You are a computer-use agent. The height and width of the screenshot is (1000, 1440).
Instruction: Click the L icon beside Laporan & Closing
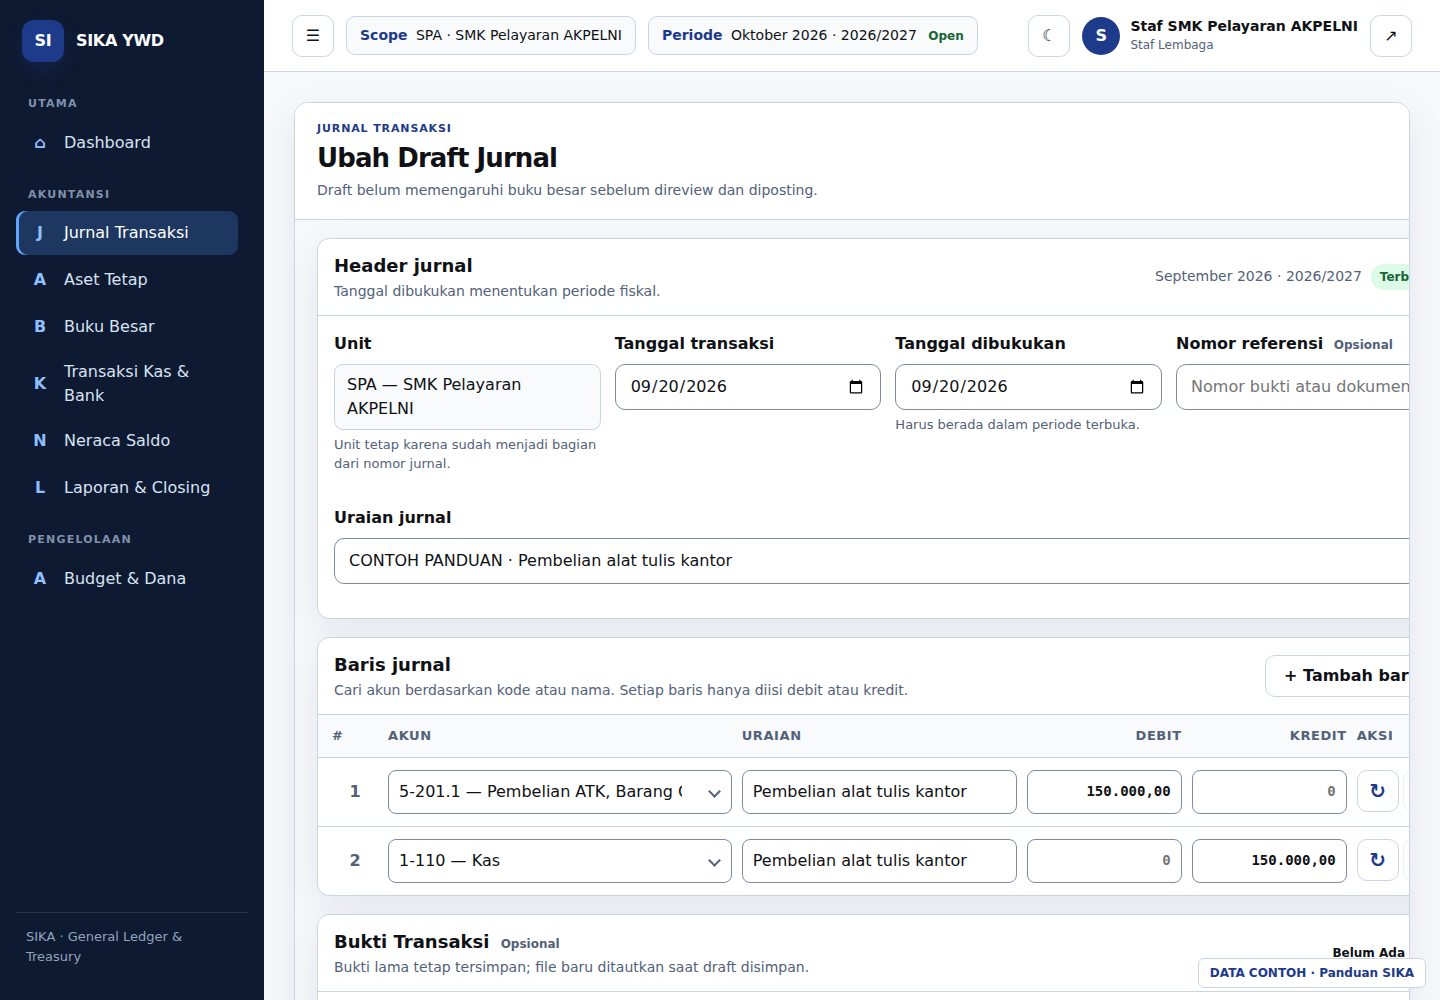tap(40, 488)
